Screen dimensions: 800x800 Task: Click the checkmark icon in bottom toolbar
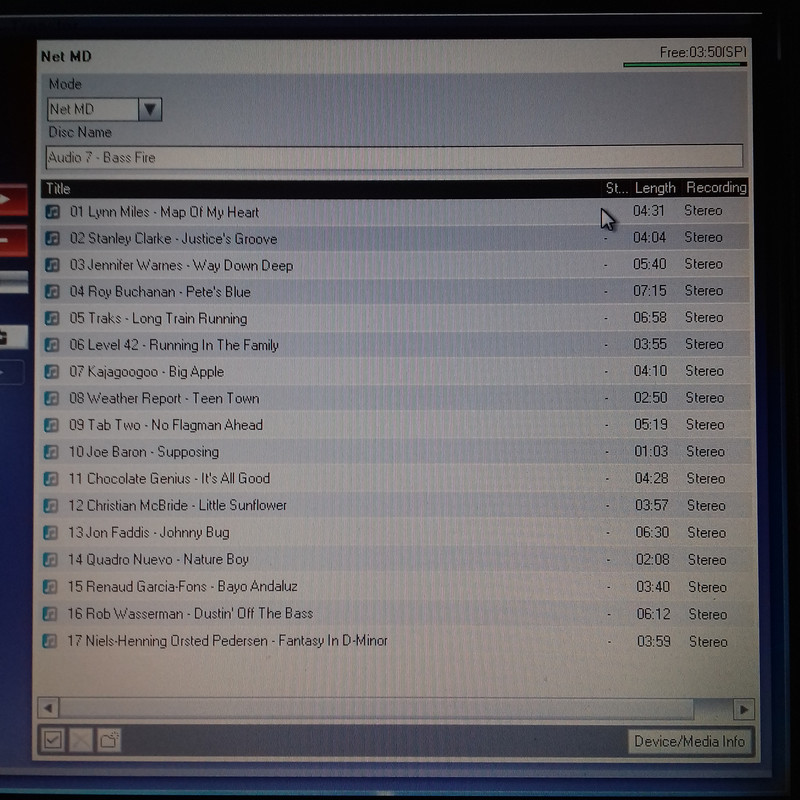click(53, 740)
